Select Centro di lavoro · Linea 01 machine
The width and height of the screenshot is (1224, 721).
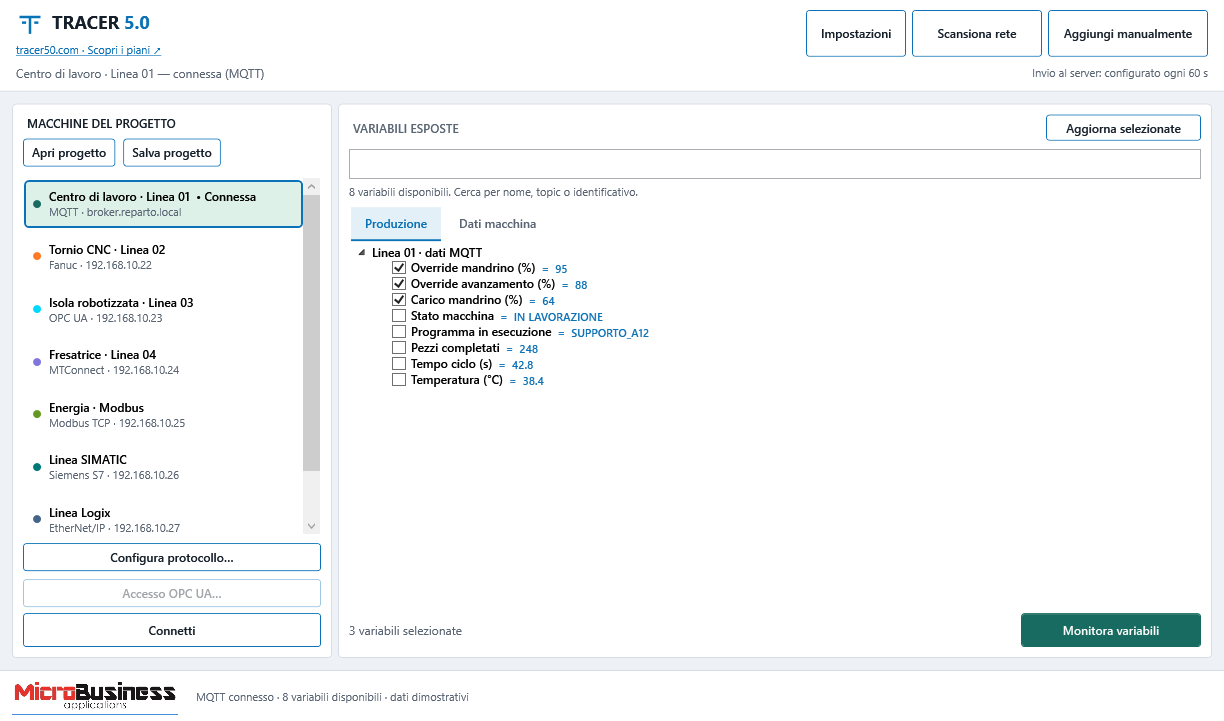pyautogui.click(x=163, y=204)
